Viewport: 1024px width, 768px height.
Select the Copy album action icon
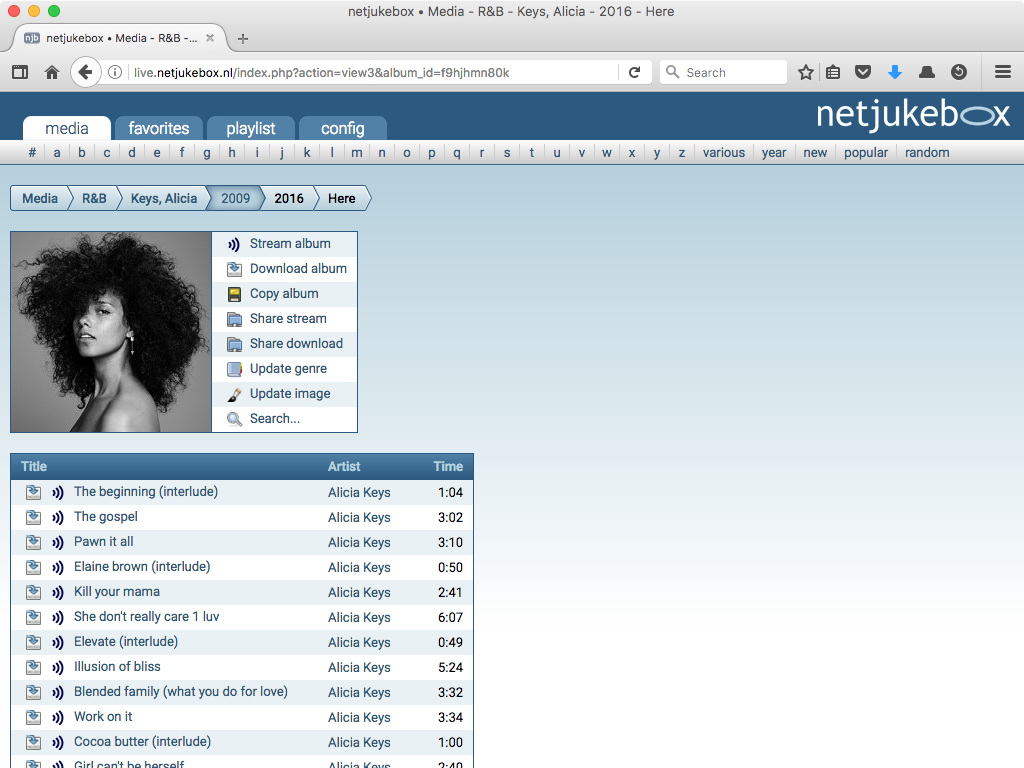click(233, 293)
